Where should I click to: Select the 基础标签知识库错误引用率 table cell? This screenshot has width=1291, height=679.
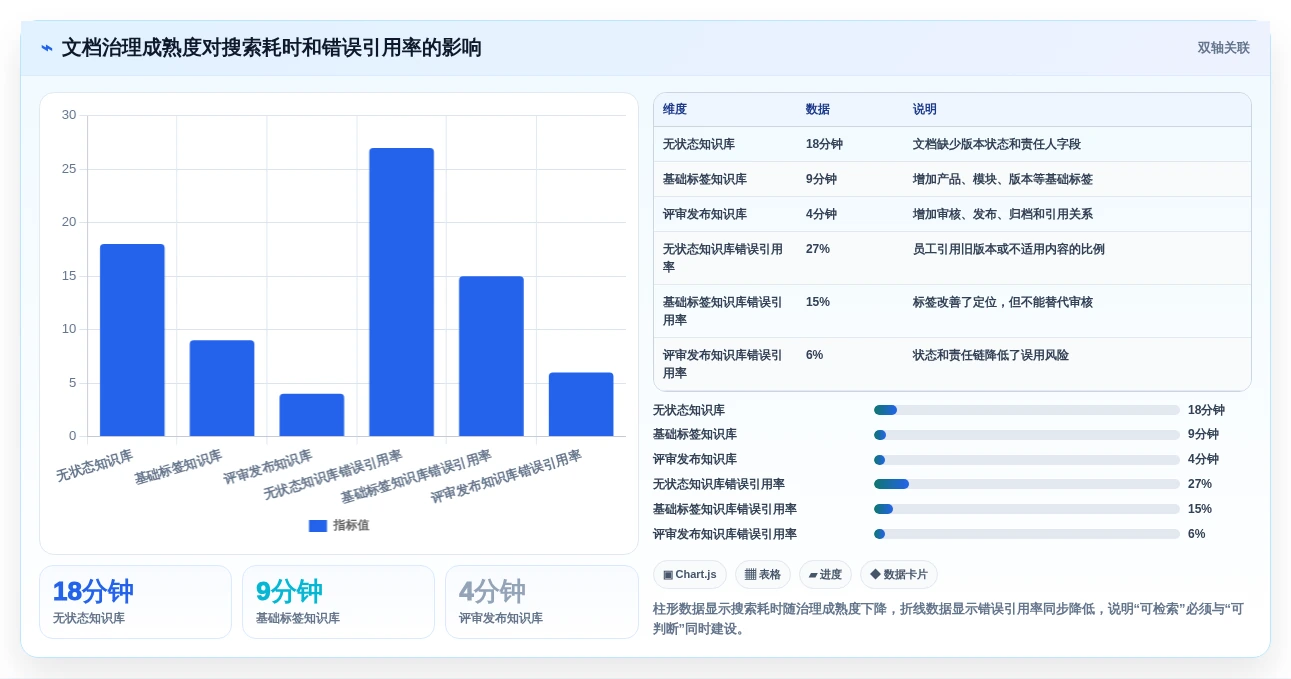(723, 311)
